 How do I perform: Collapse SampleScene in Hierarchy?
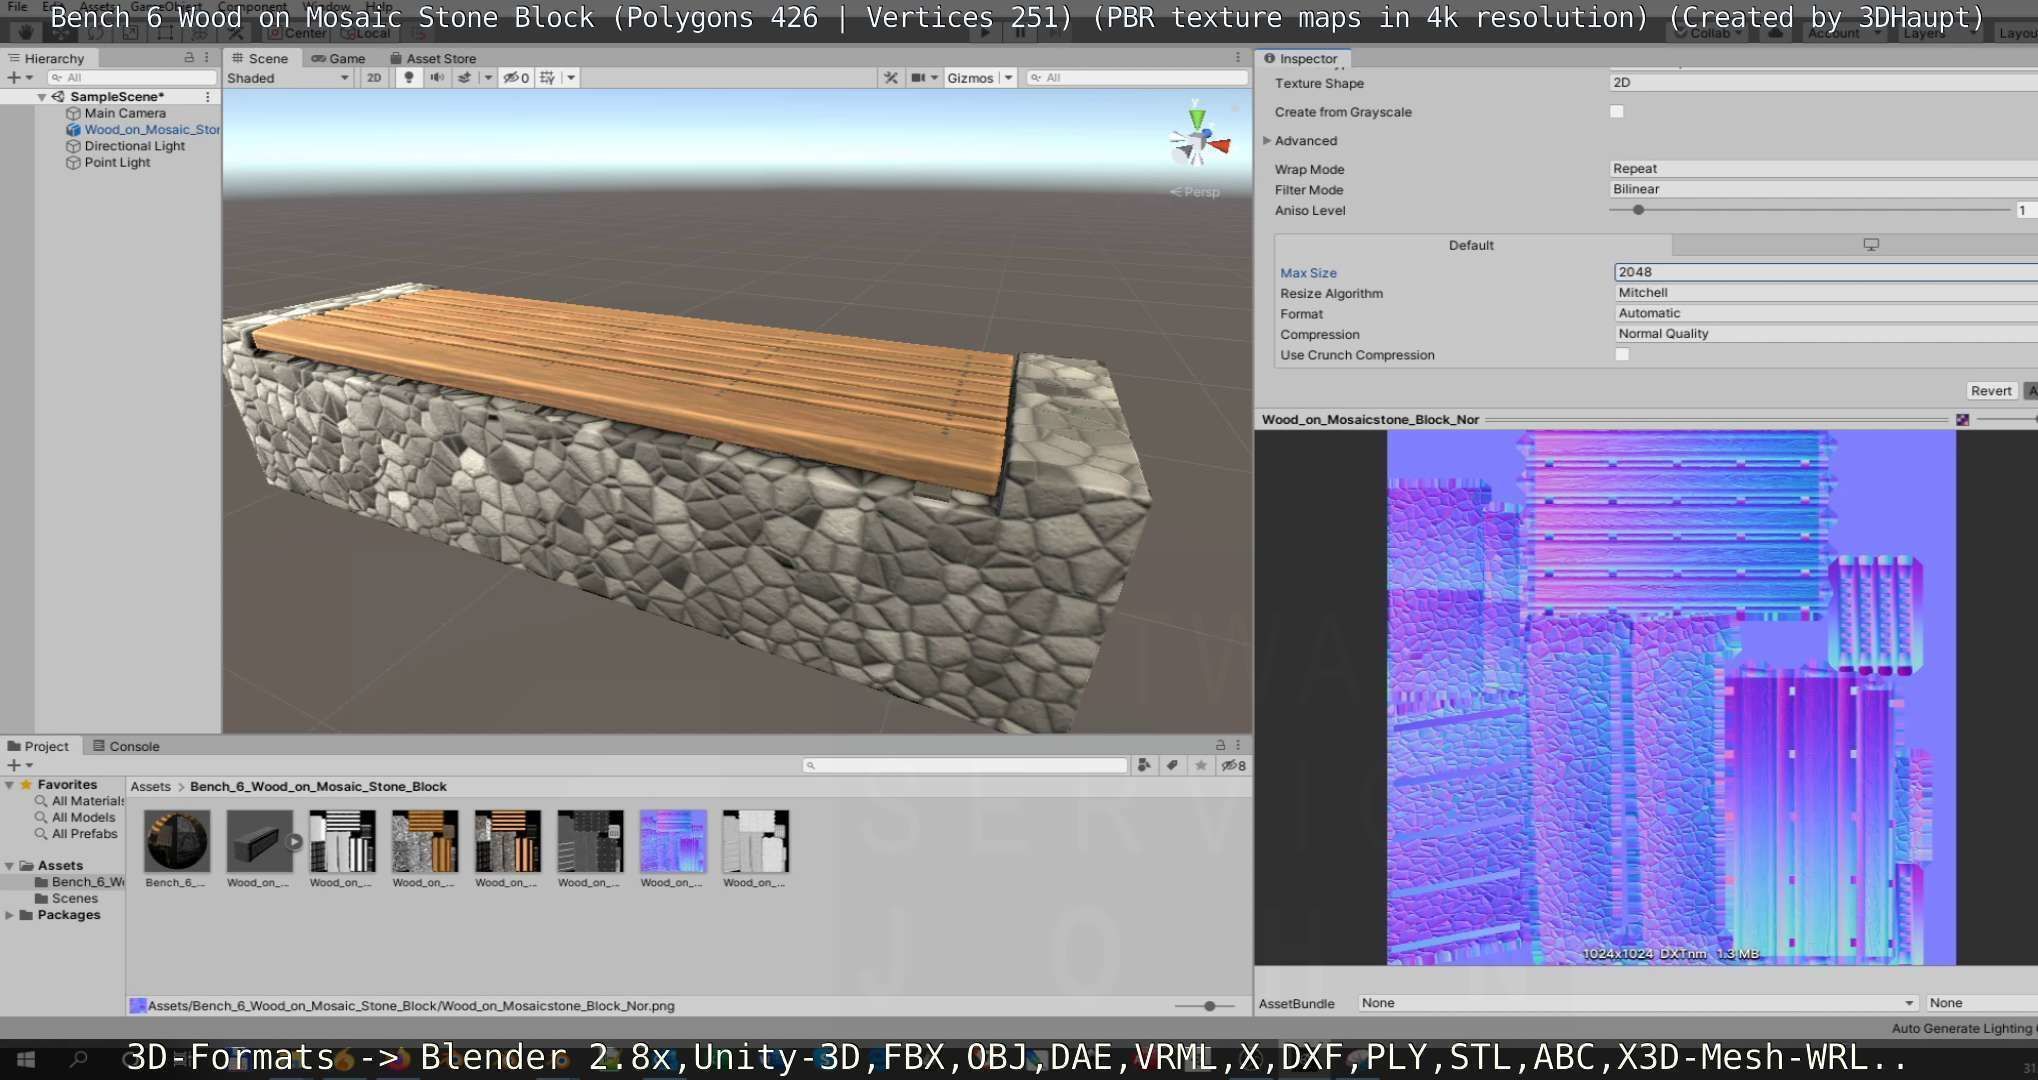coord(42,97)
